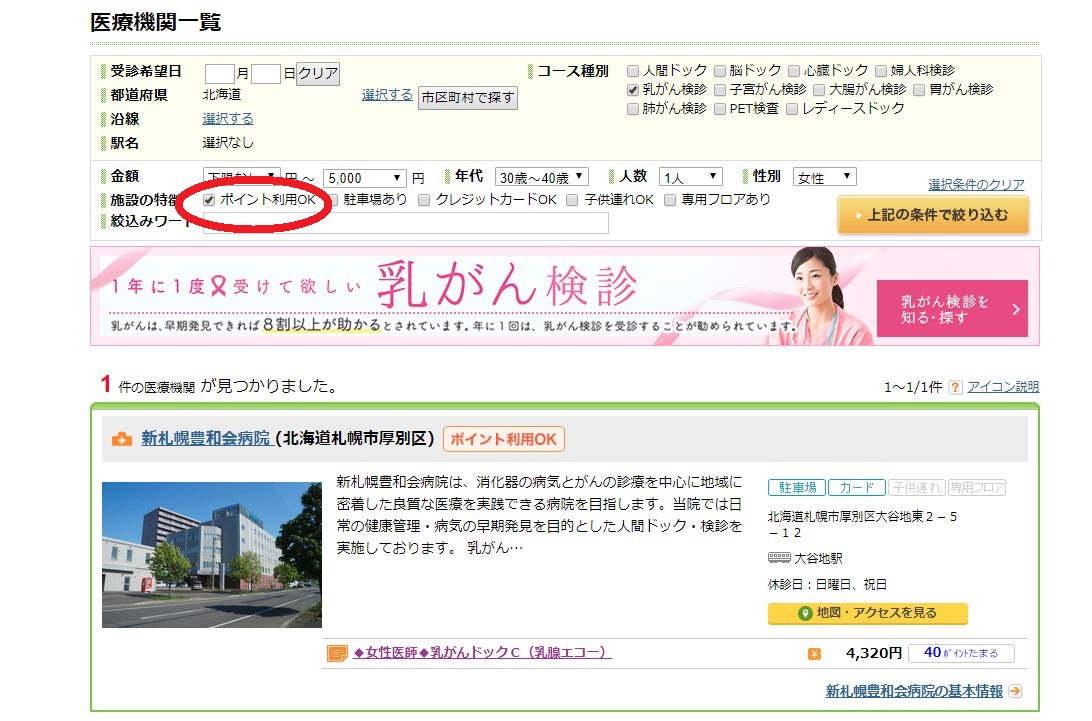Image resolution: width=1092 pixels, height=721 pixels.
Task: Click the 地図・アクセスを見る button
Action: [x=867, y=613]
